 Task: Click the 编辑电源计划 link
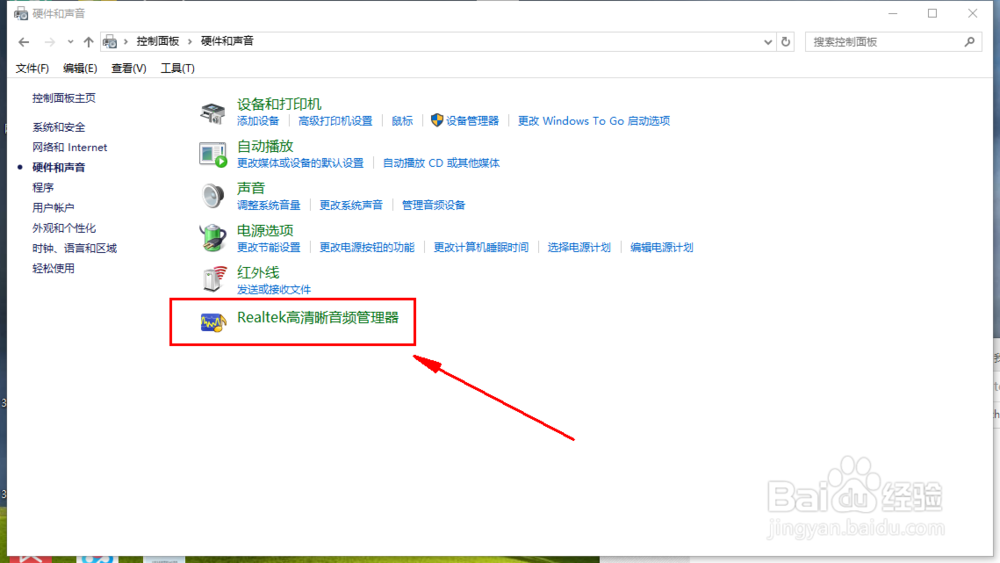pyautogui.click(x=661, y=247)
